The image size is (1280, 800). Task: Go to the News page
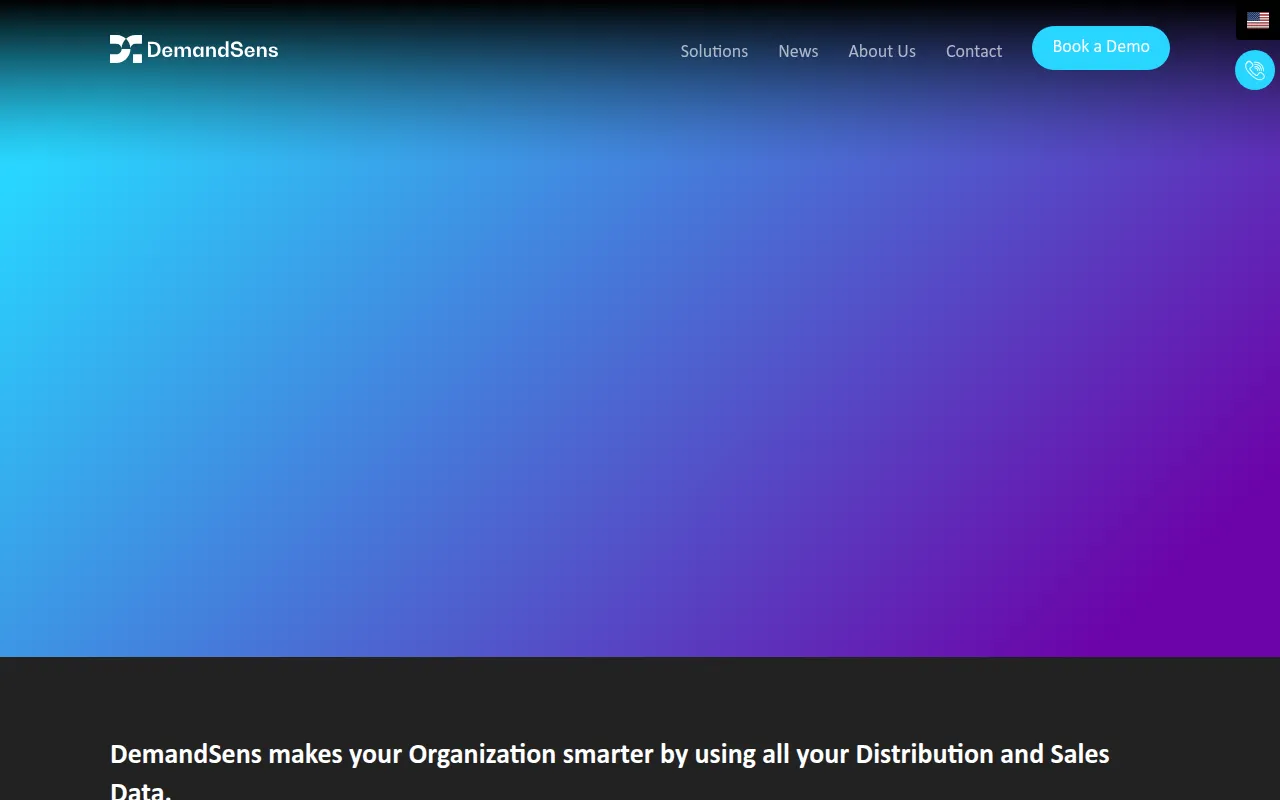click(x=798, y=51)
